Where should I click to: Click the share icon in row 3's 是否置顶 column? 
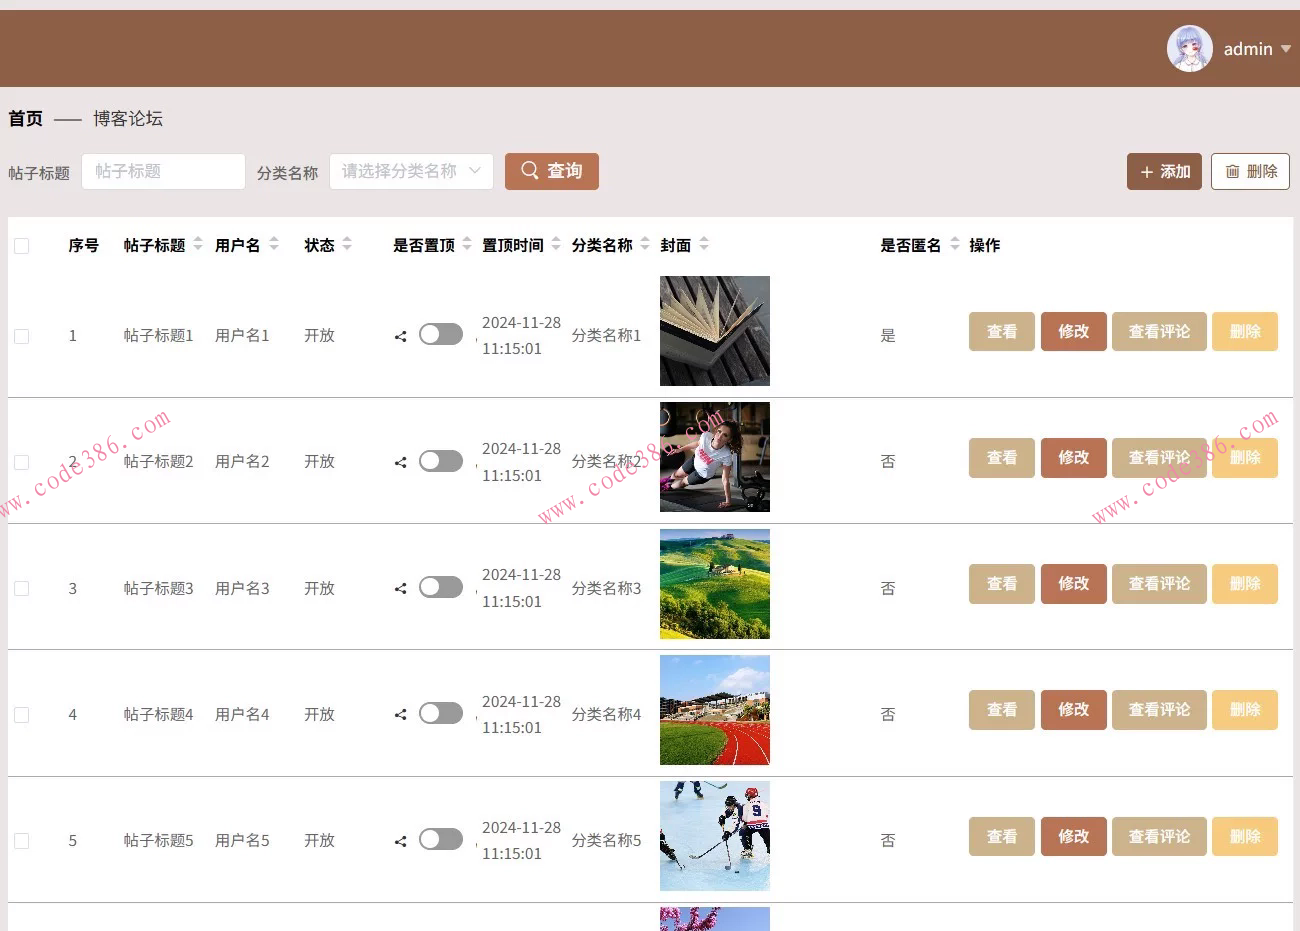point(399,588)
